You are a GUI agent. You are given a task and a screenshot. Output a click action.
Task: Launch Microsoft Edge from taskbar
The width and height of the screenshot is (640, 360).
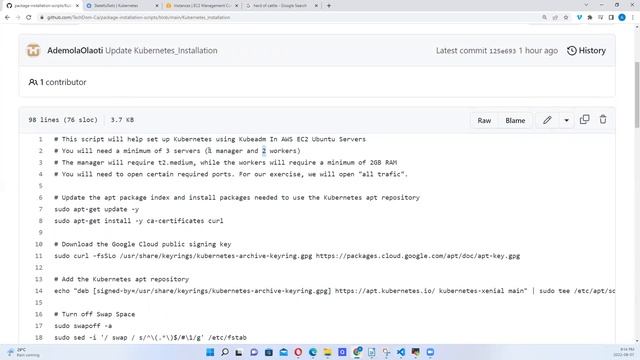[x=313, y=352]
